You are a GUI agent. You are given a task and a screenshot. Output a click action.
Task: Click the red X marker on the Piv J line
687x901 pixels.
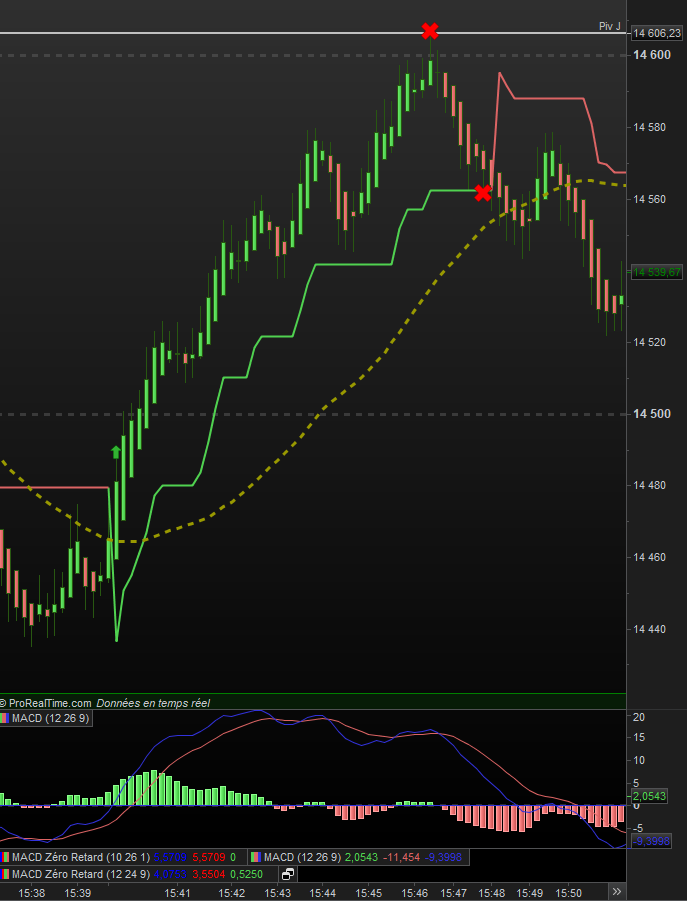430,30
